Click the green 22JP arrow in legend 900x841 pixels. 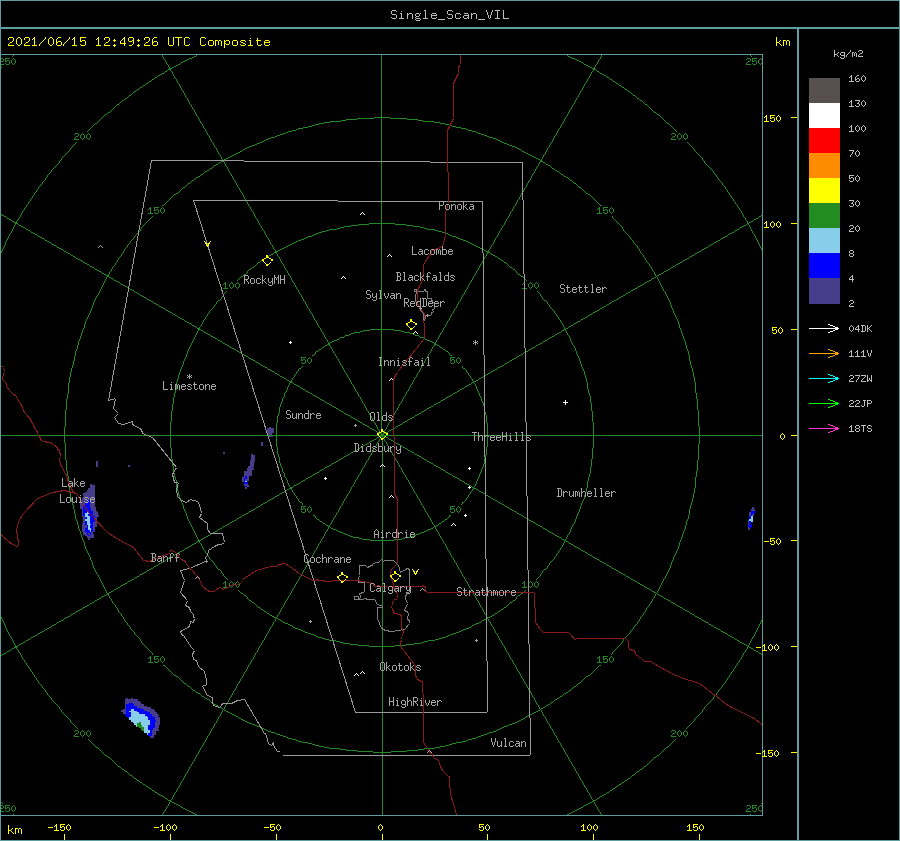(824, 404)
